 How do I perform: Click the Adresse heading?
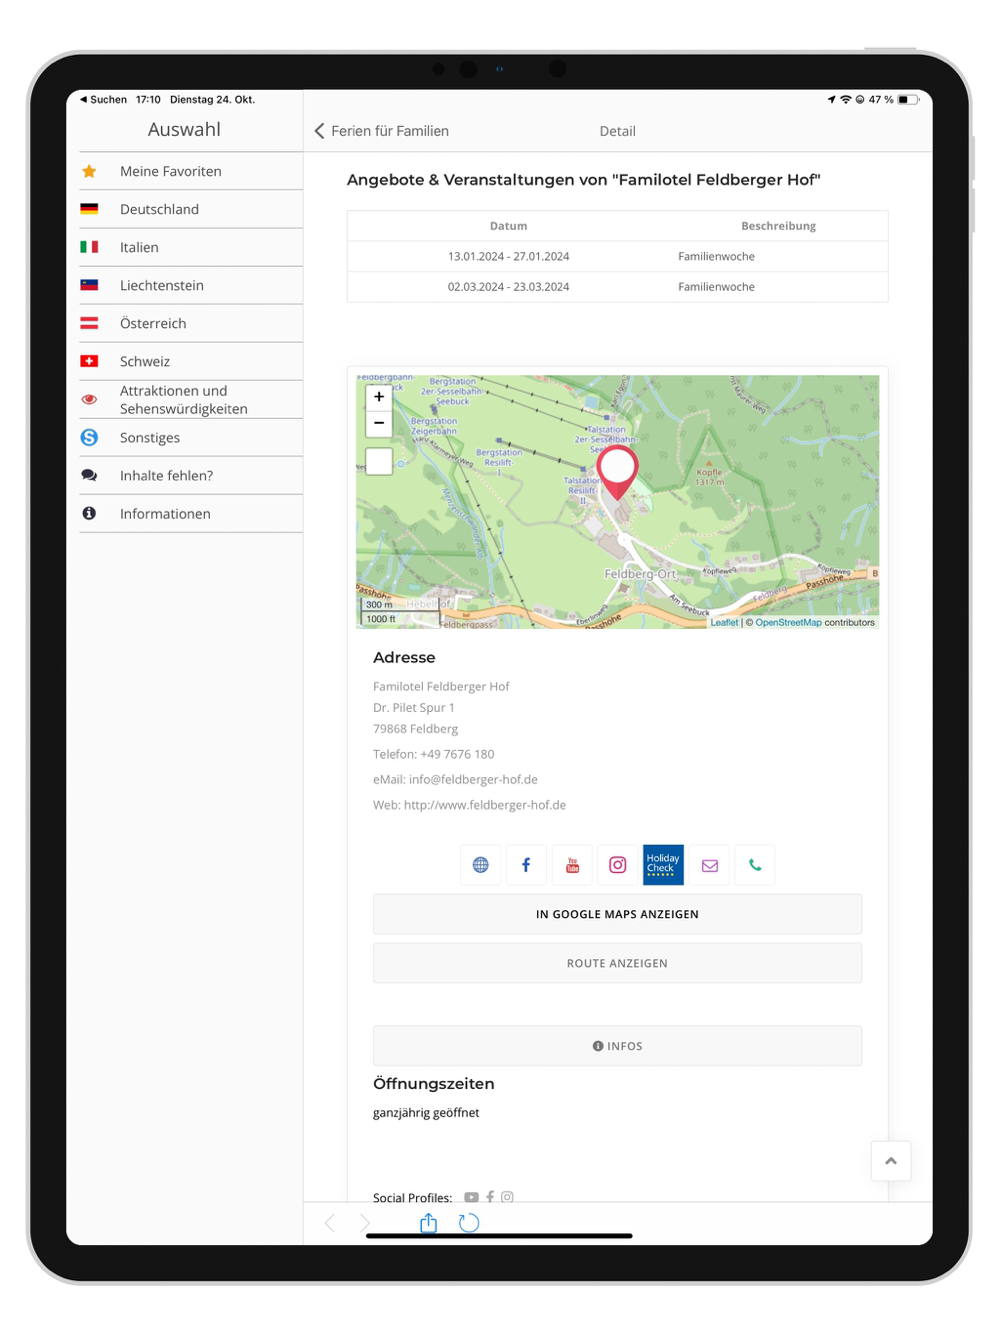tap(404, 658)
